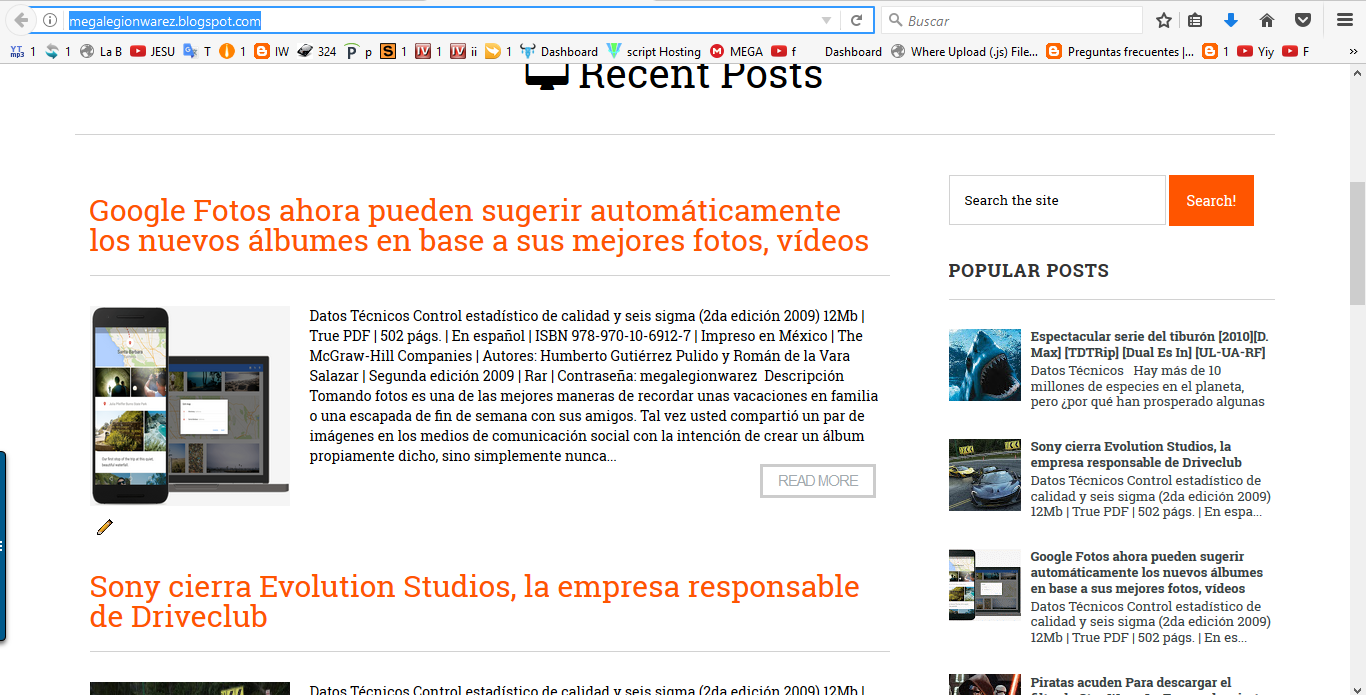
Task: Open Espectacular serie del tiburón popular post
Action: (1149, 345)
